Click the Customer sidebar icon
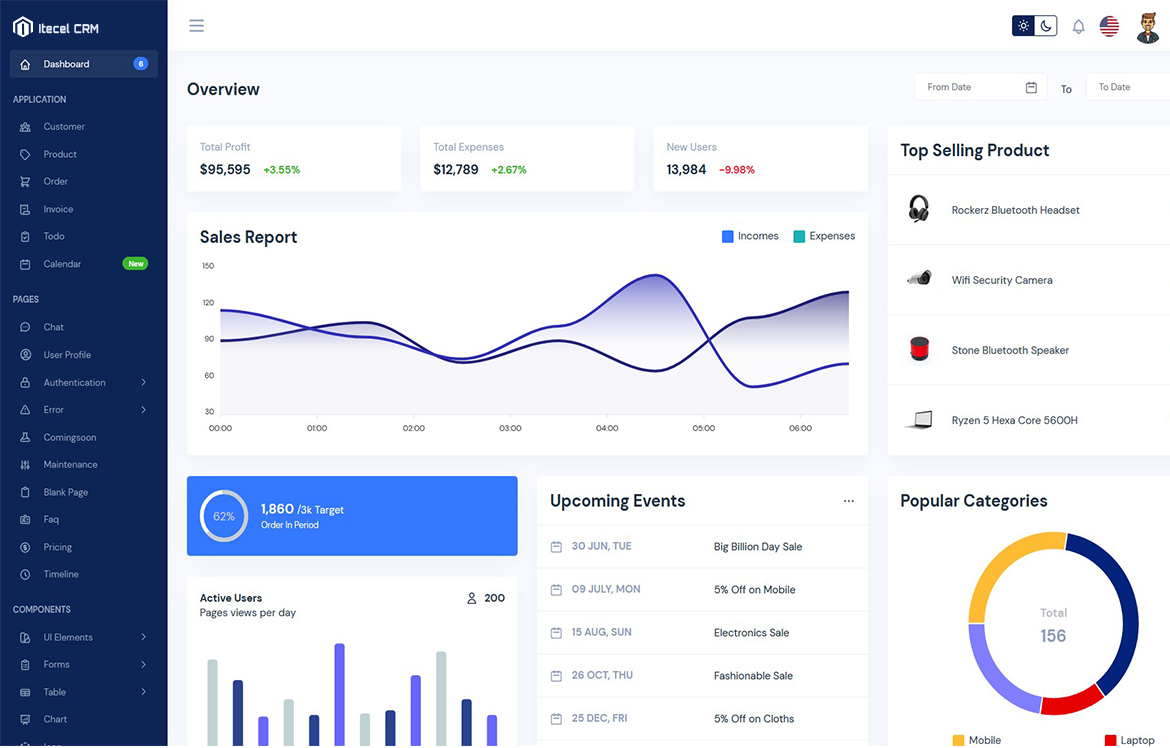 coord(25,127)
